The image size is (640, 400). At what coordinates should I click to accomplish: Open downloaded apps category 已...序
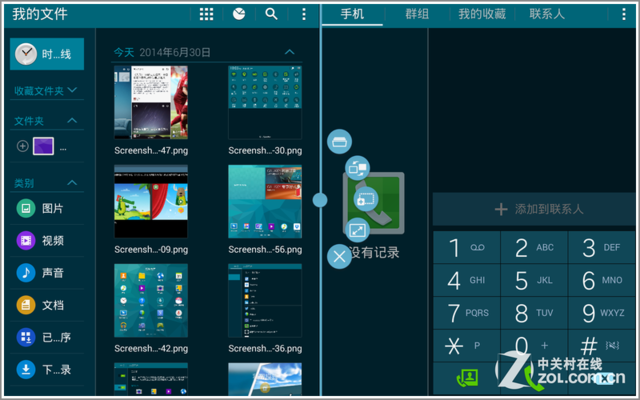pos(47,337)
